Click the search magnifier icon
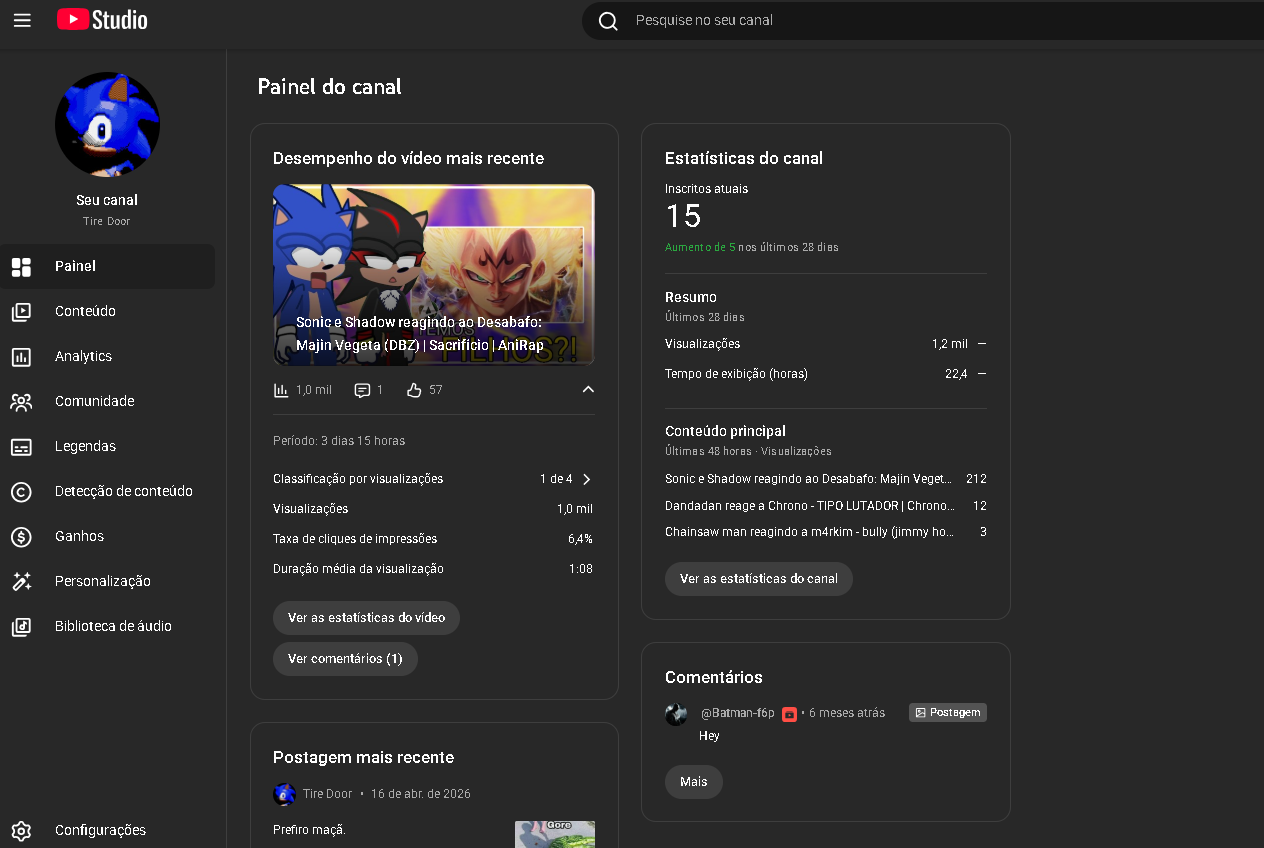The width and height of the screenshot is (1264, 848). pyautogui.click(x=608, y=21)
